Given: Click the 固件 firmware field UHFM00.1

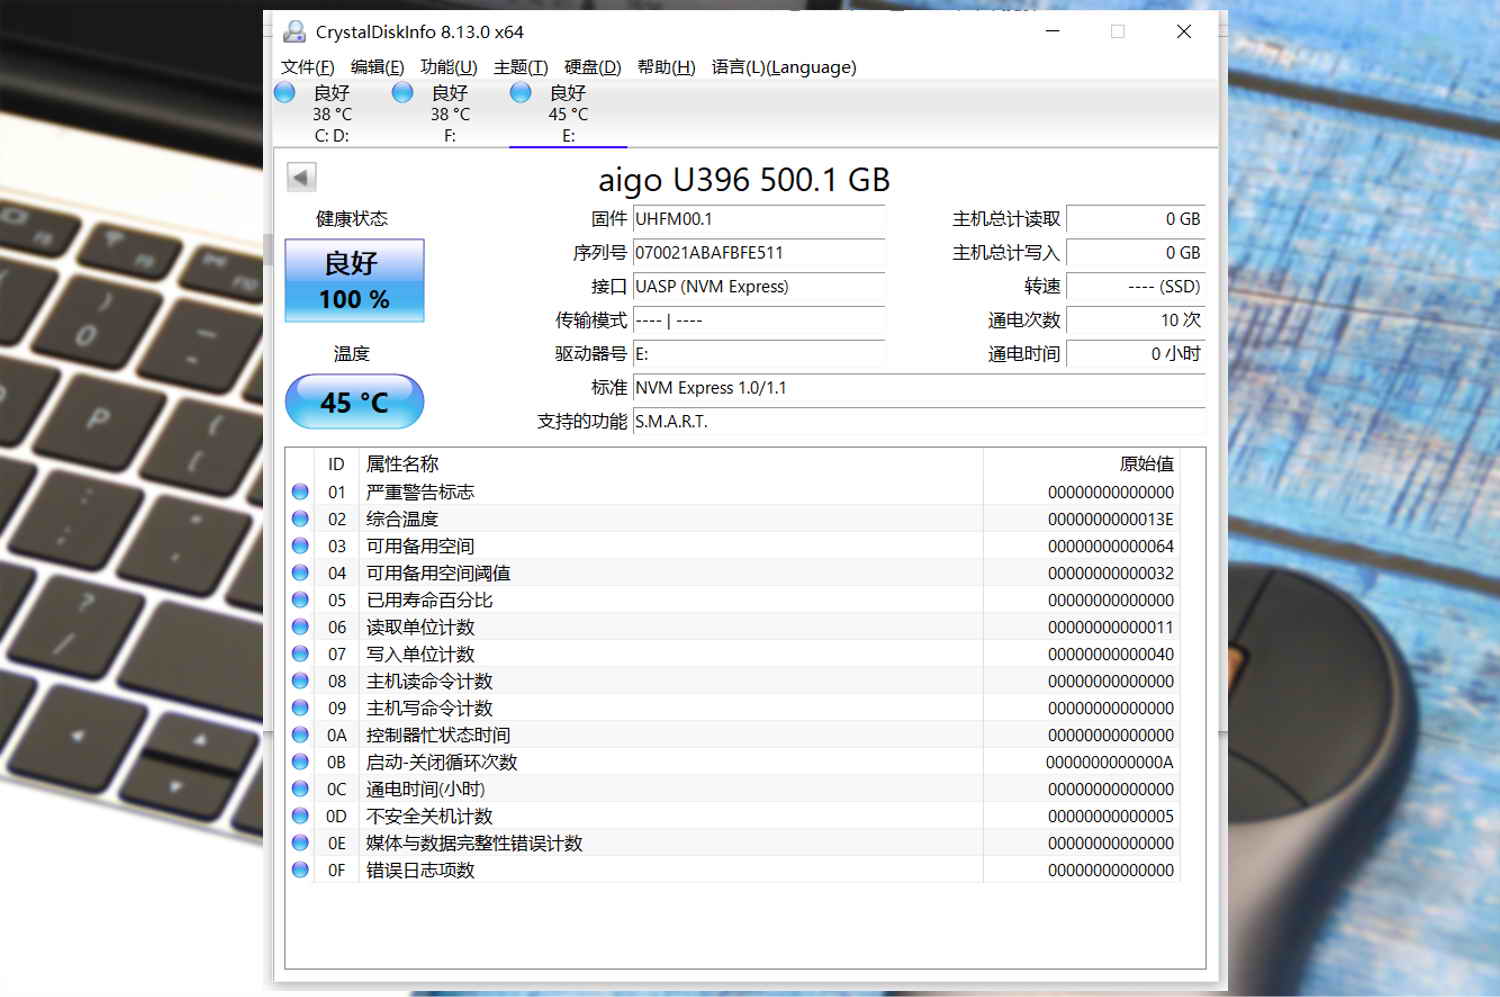Looking at the screenshot, I should coord(759,219).
